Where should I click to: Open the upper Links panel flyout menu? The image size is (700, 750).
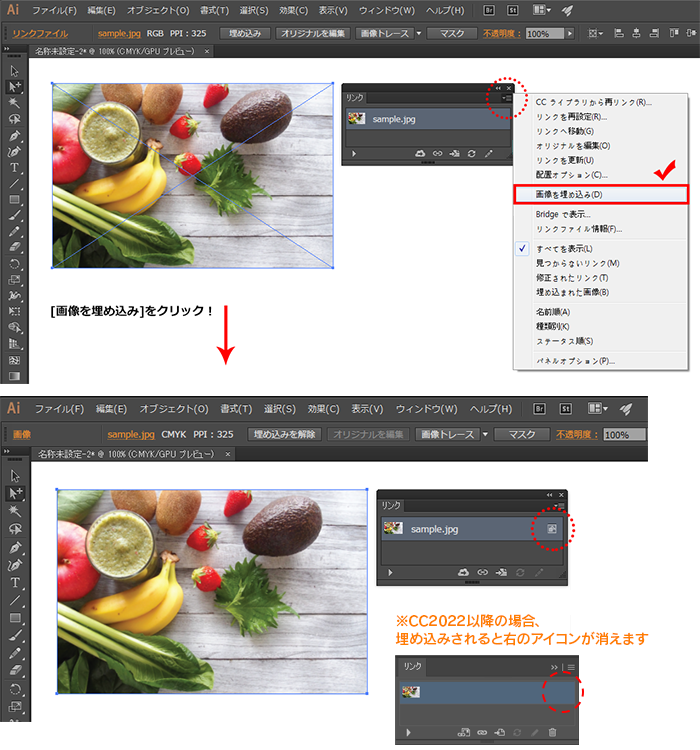coord(507,97)
